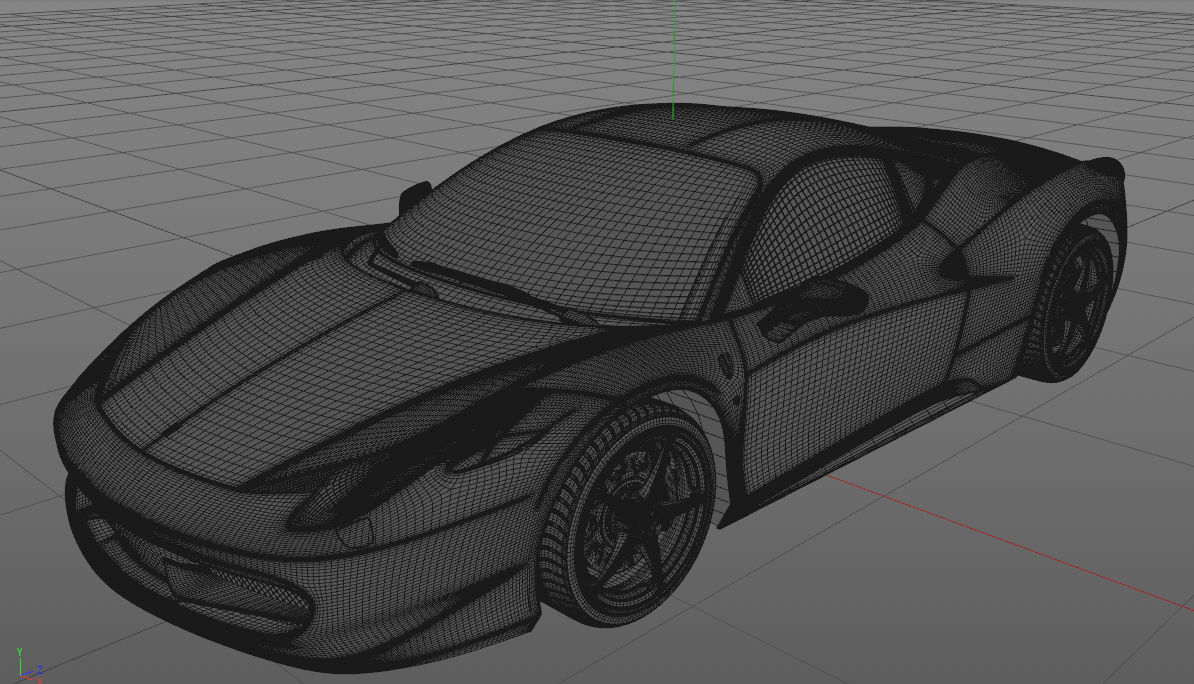Select the car's front wheel
Image resolution: width=1194 pixels, height=684 pixels.
point(627,514)
